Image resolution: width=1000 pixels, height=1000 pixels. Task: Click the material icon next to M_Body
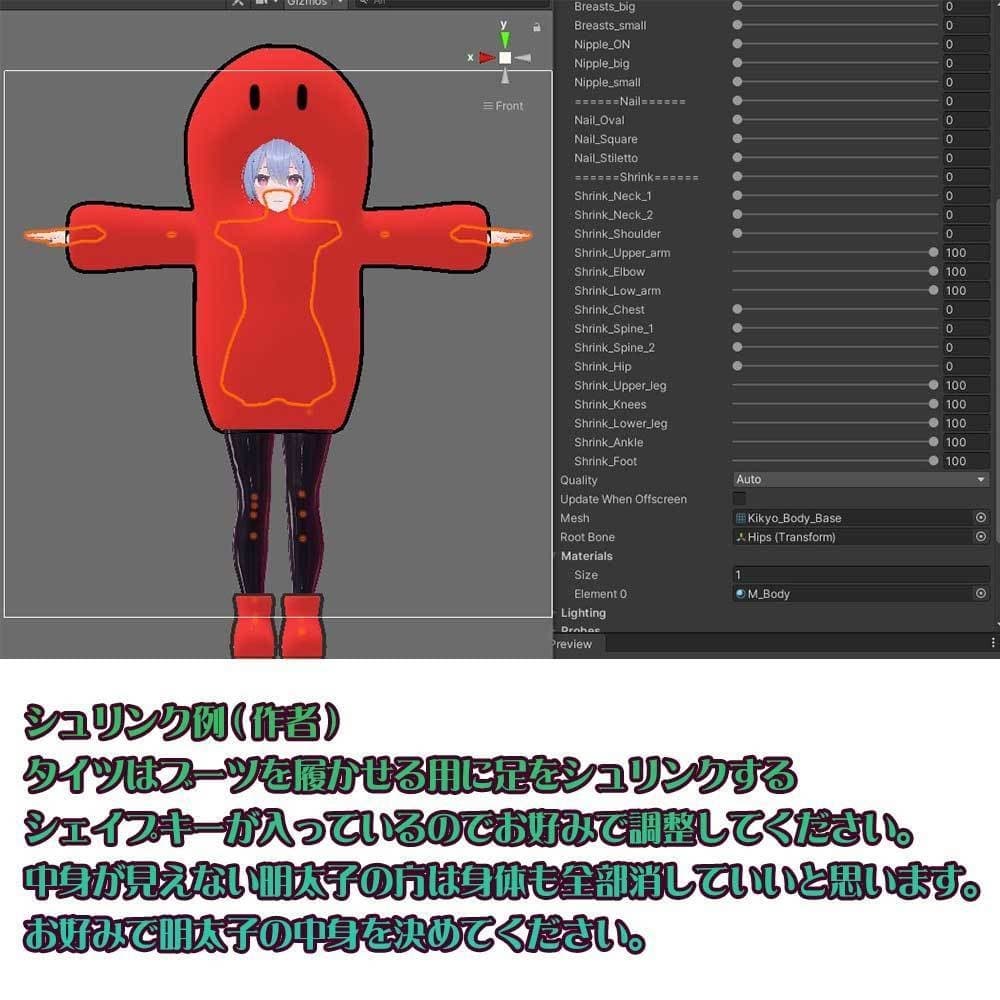741,593
